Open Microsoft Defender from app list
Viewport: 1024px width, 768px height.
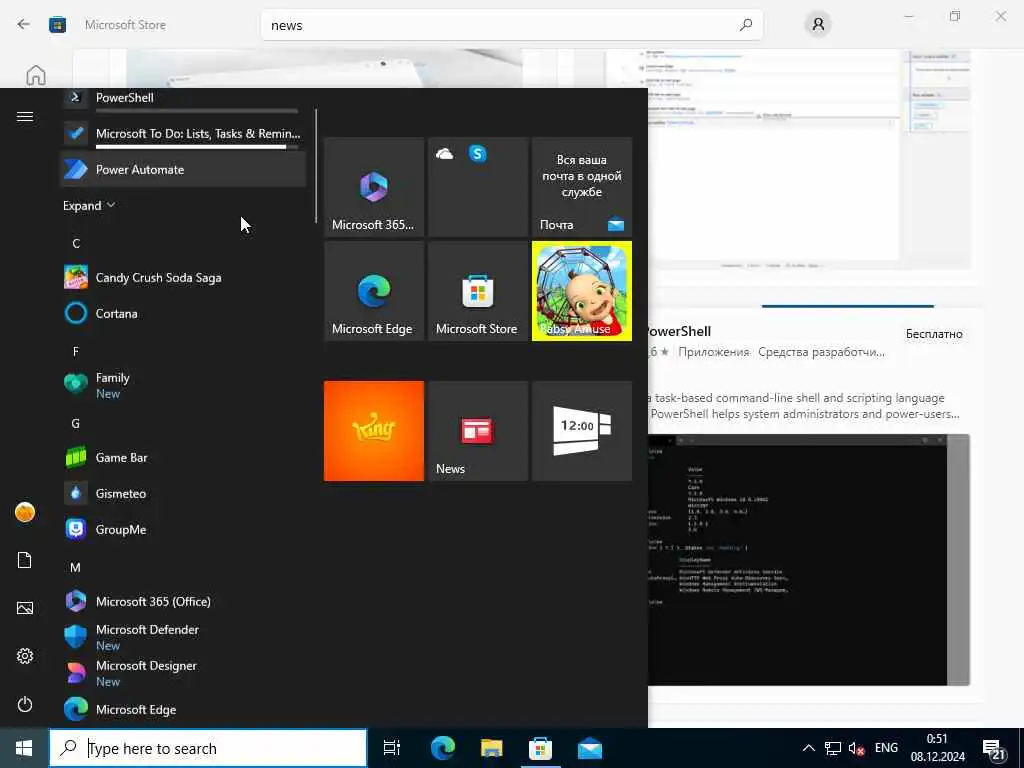[x=183, y=637]
